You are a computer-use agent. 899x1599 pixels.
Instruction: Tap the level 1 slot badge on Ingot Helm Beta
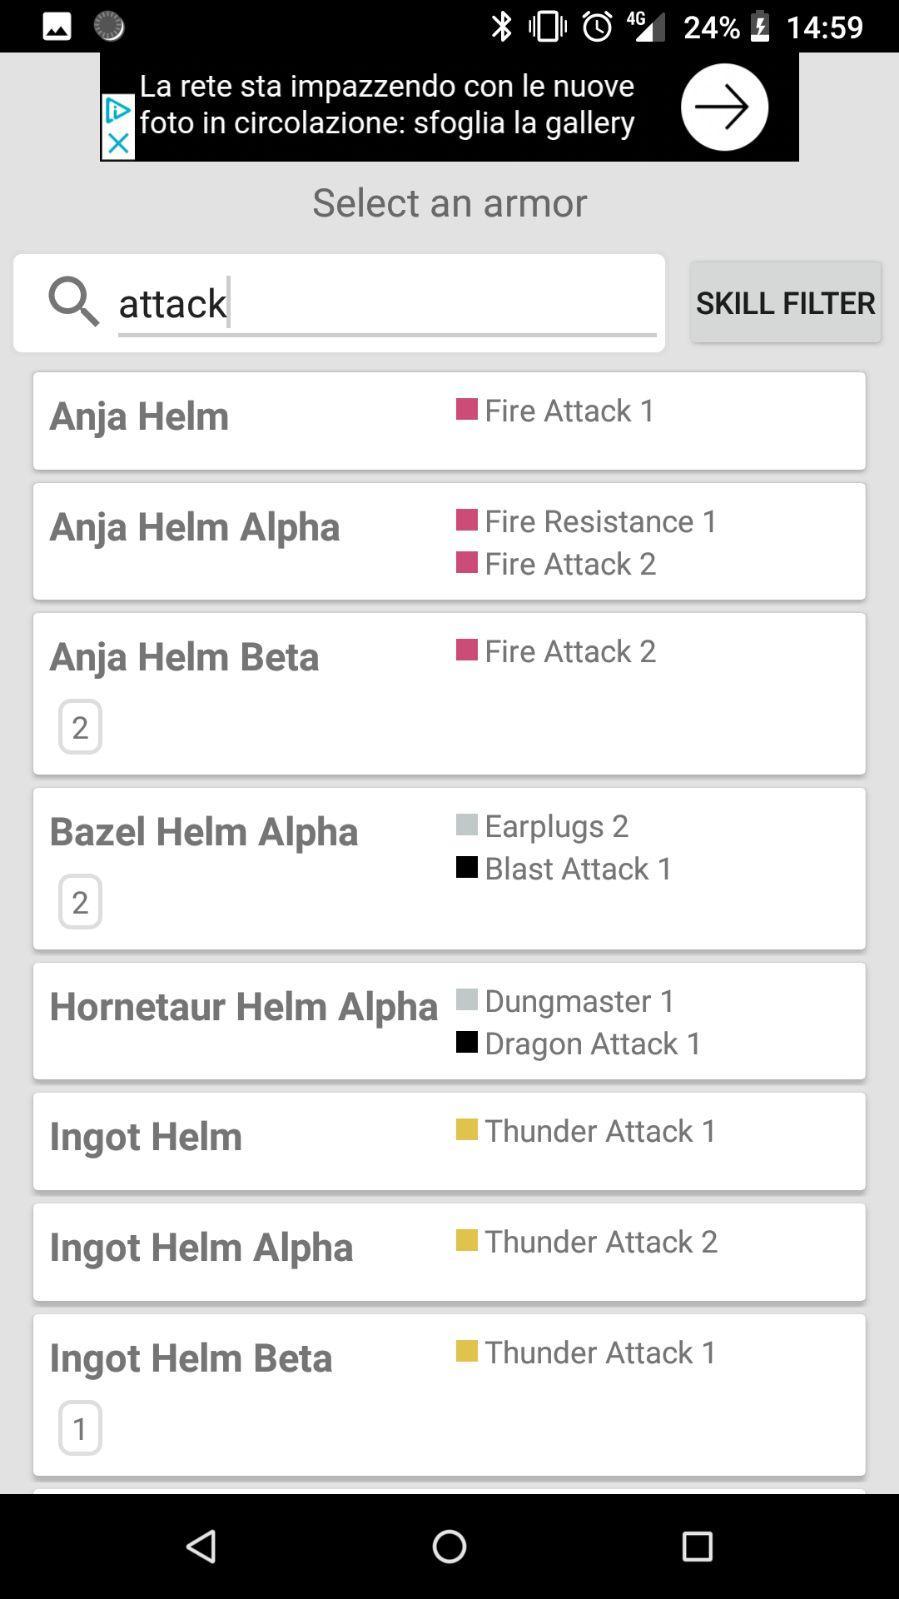79,1428
